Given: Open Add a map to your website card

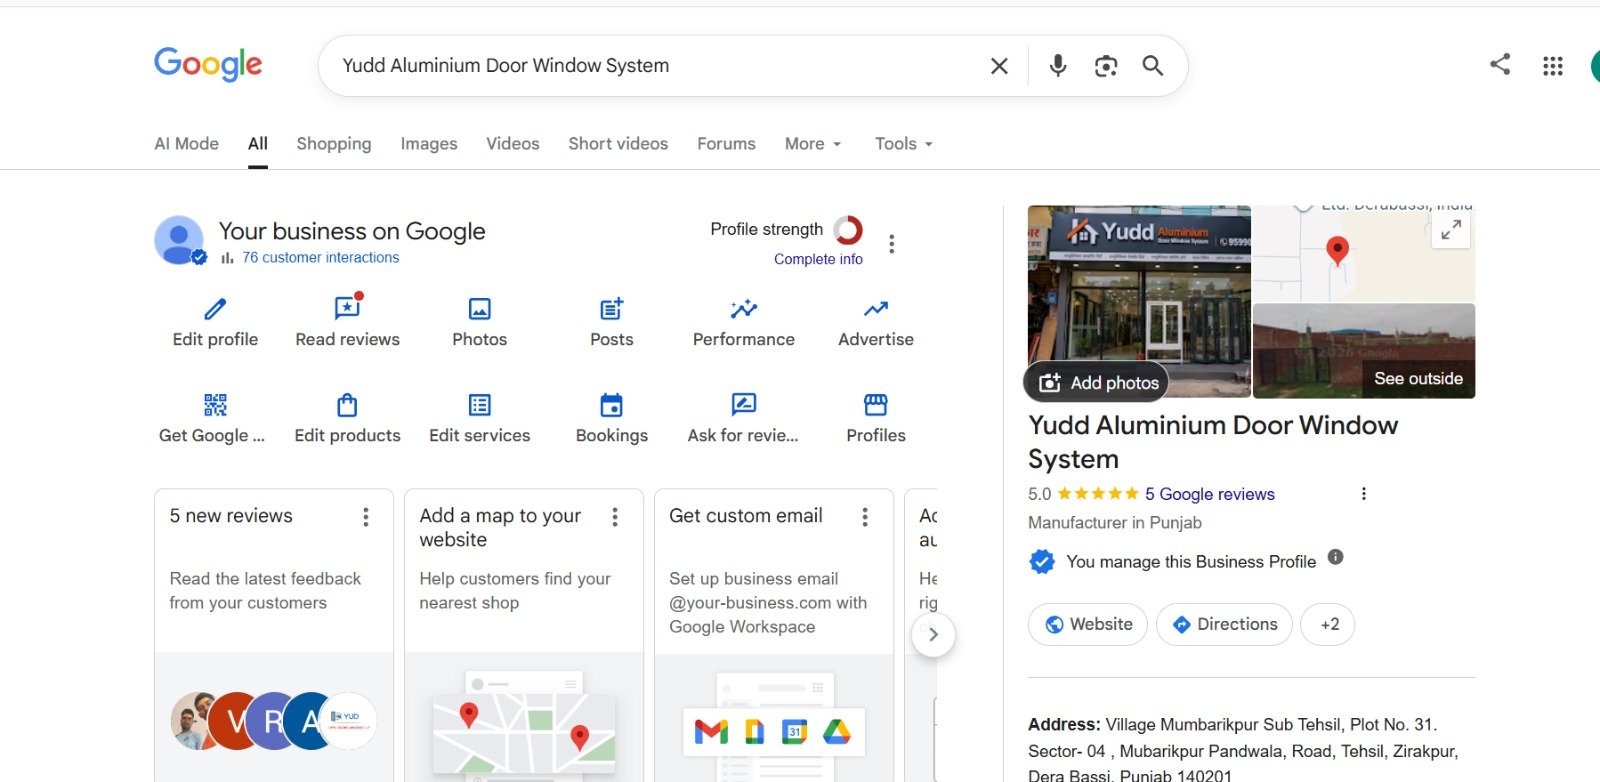Looking at the screenshot, I should point(524,635).
